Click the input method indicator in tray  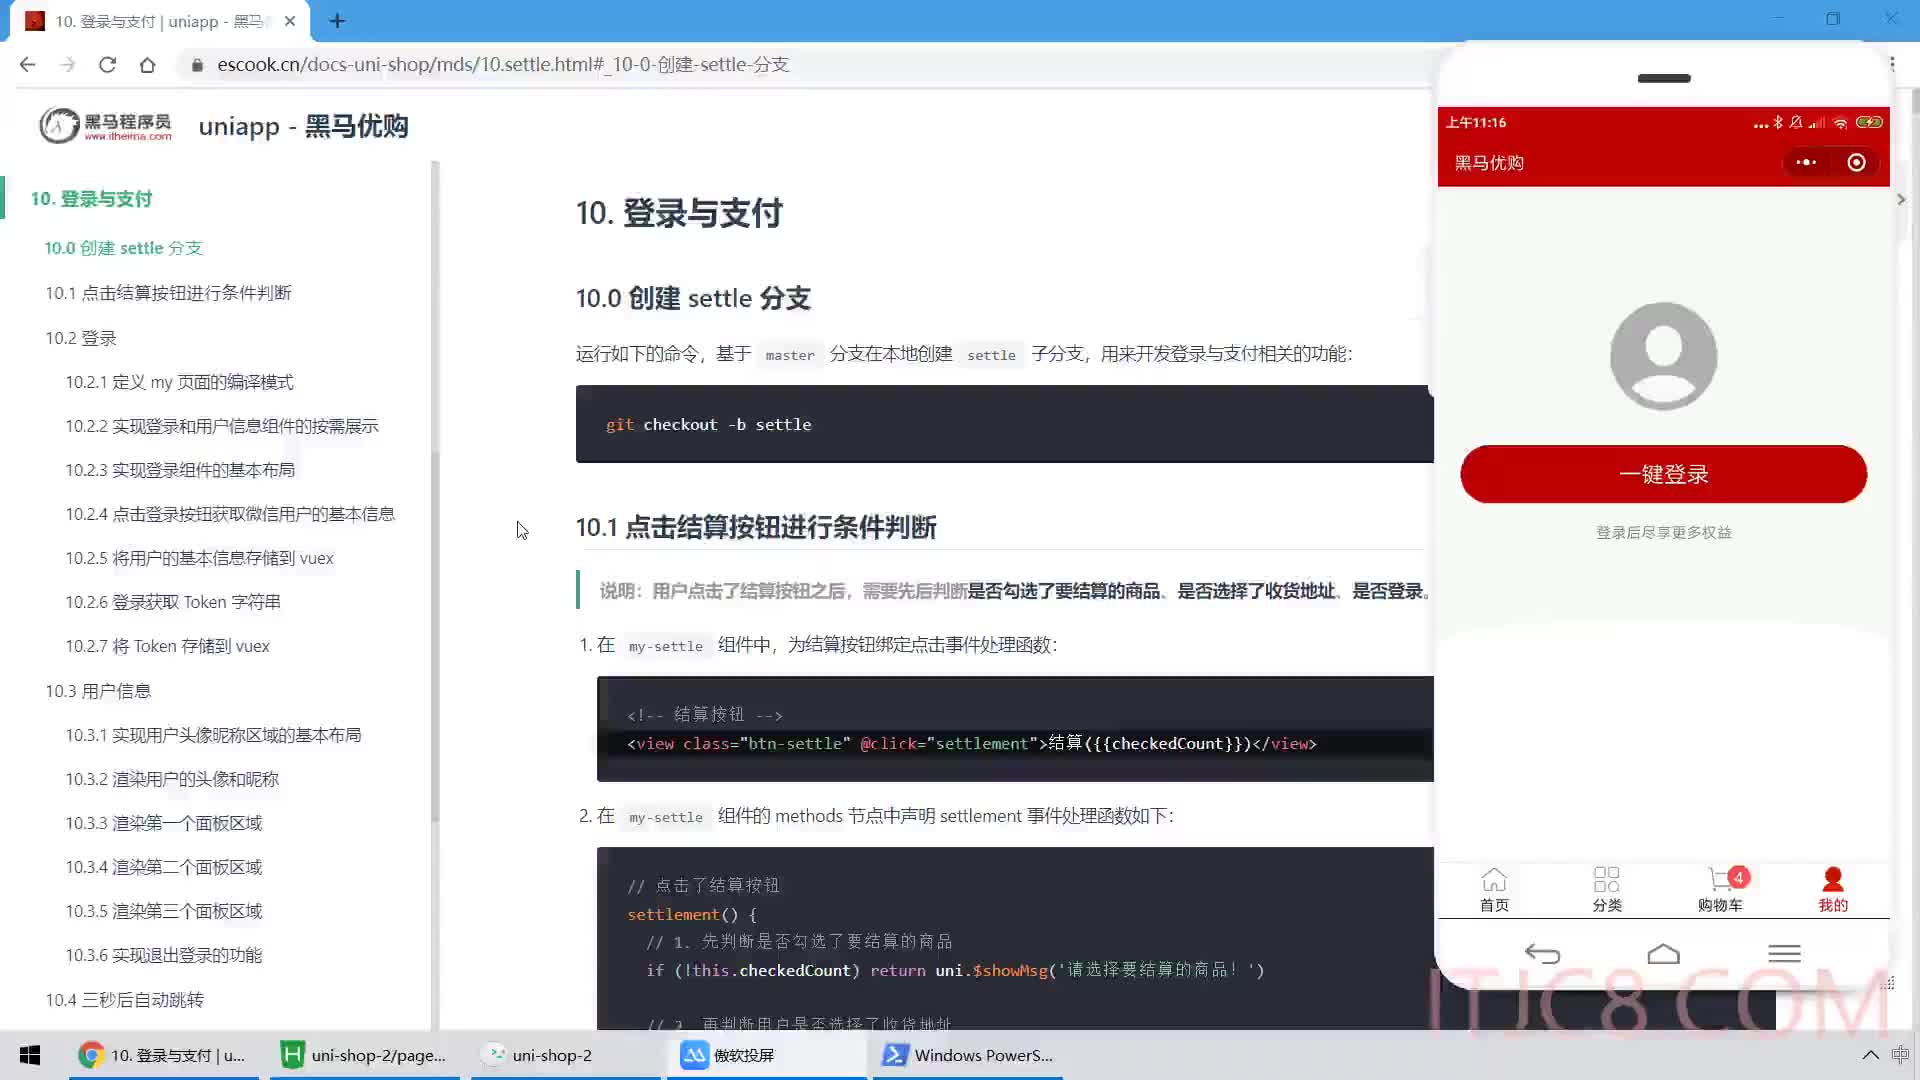pyautogui.click(x=1900, y=1055)
